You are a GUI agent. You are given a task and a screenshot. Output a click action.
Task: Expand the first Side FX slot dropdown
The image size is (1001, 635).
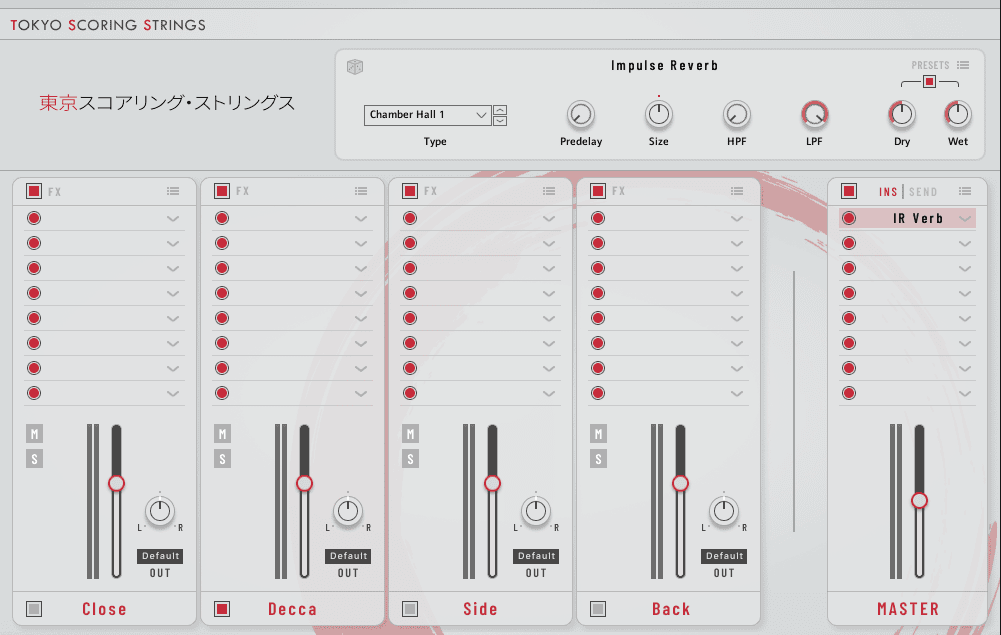(x=549, y=219)
